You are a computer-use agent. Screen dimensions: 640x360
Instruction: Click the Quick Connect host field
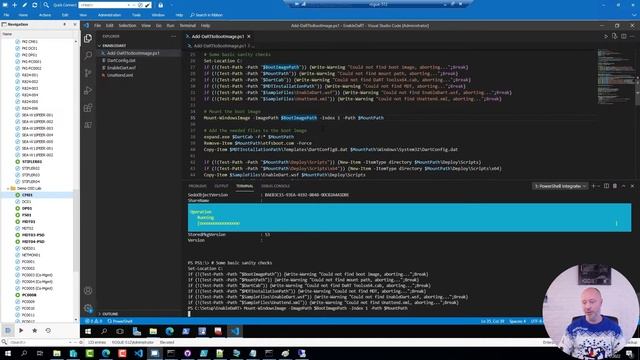103,5
